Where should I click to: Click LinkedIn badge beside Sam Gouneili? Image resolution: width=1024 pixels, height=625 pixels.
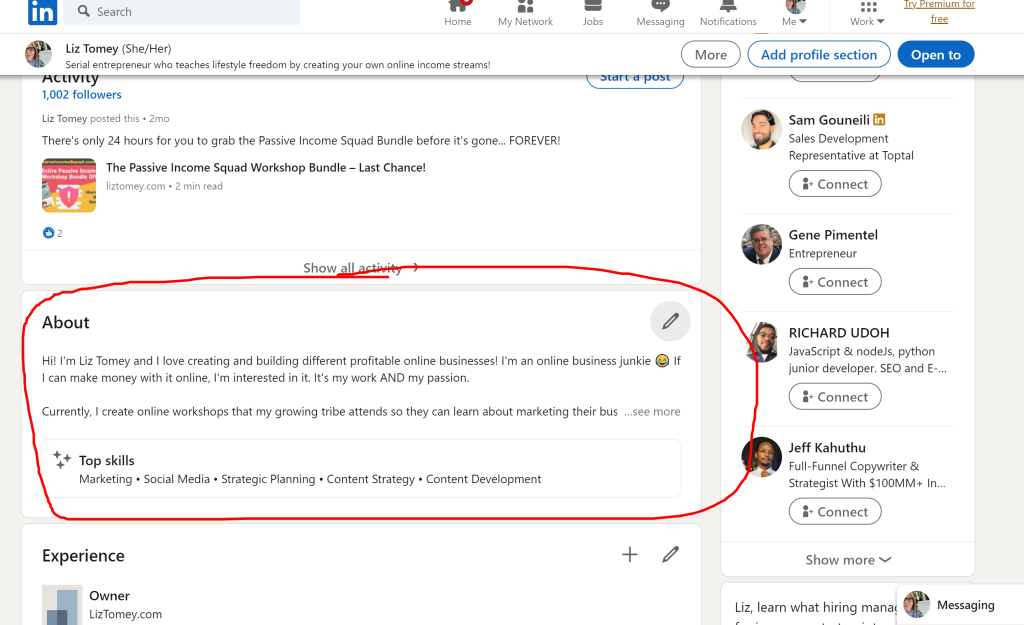879,120
